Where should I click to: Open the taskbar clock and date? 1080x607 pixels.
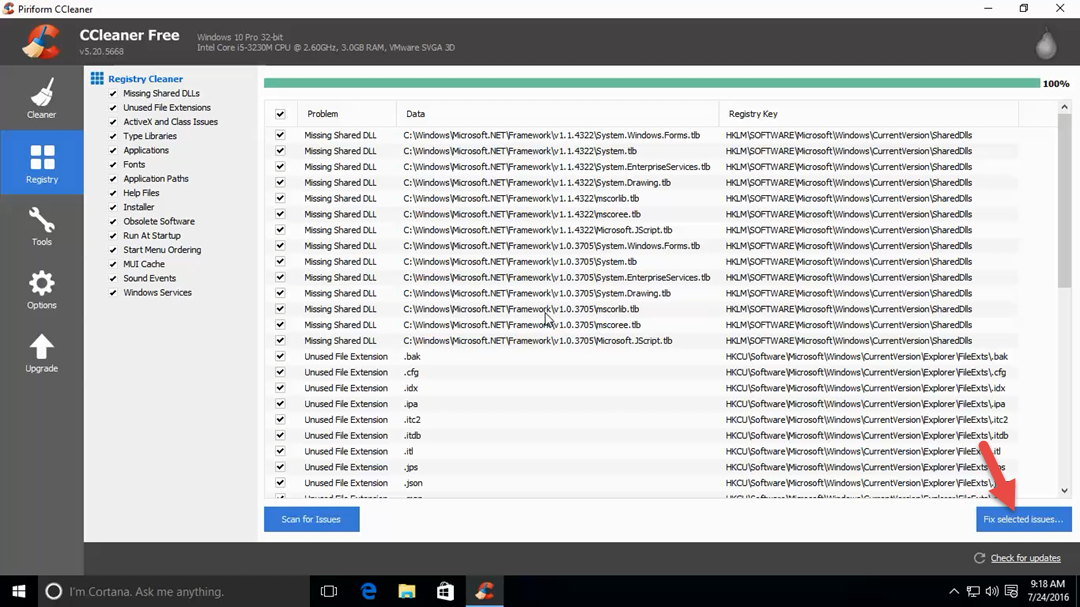click(x=1047, y=591)
